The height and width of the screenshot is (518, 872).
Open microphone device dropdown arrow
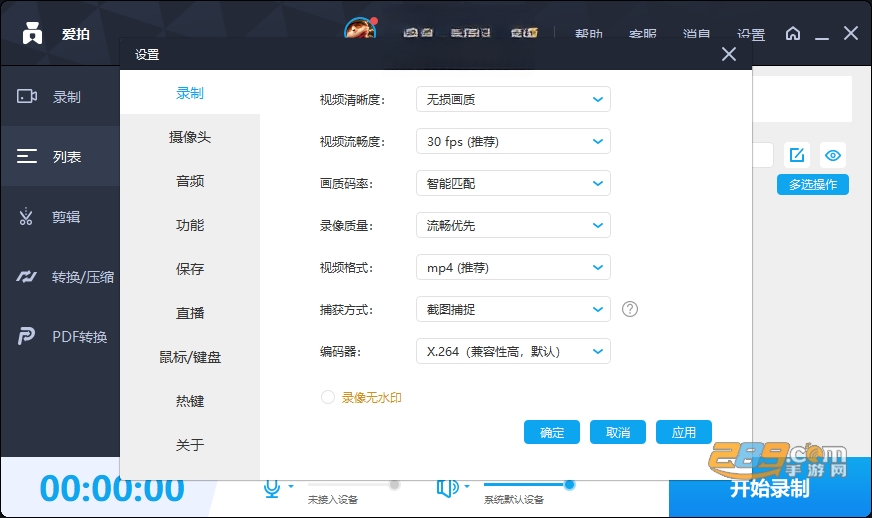click(291, 486)
